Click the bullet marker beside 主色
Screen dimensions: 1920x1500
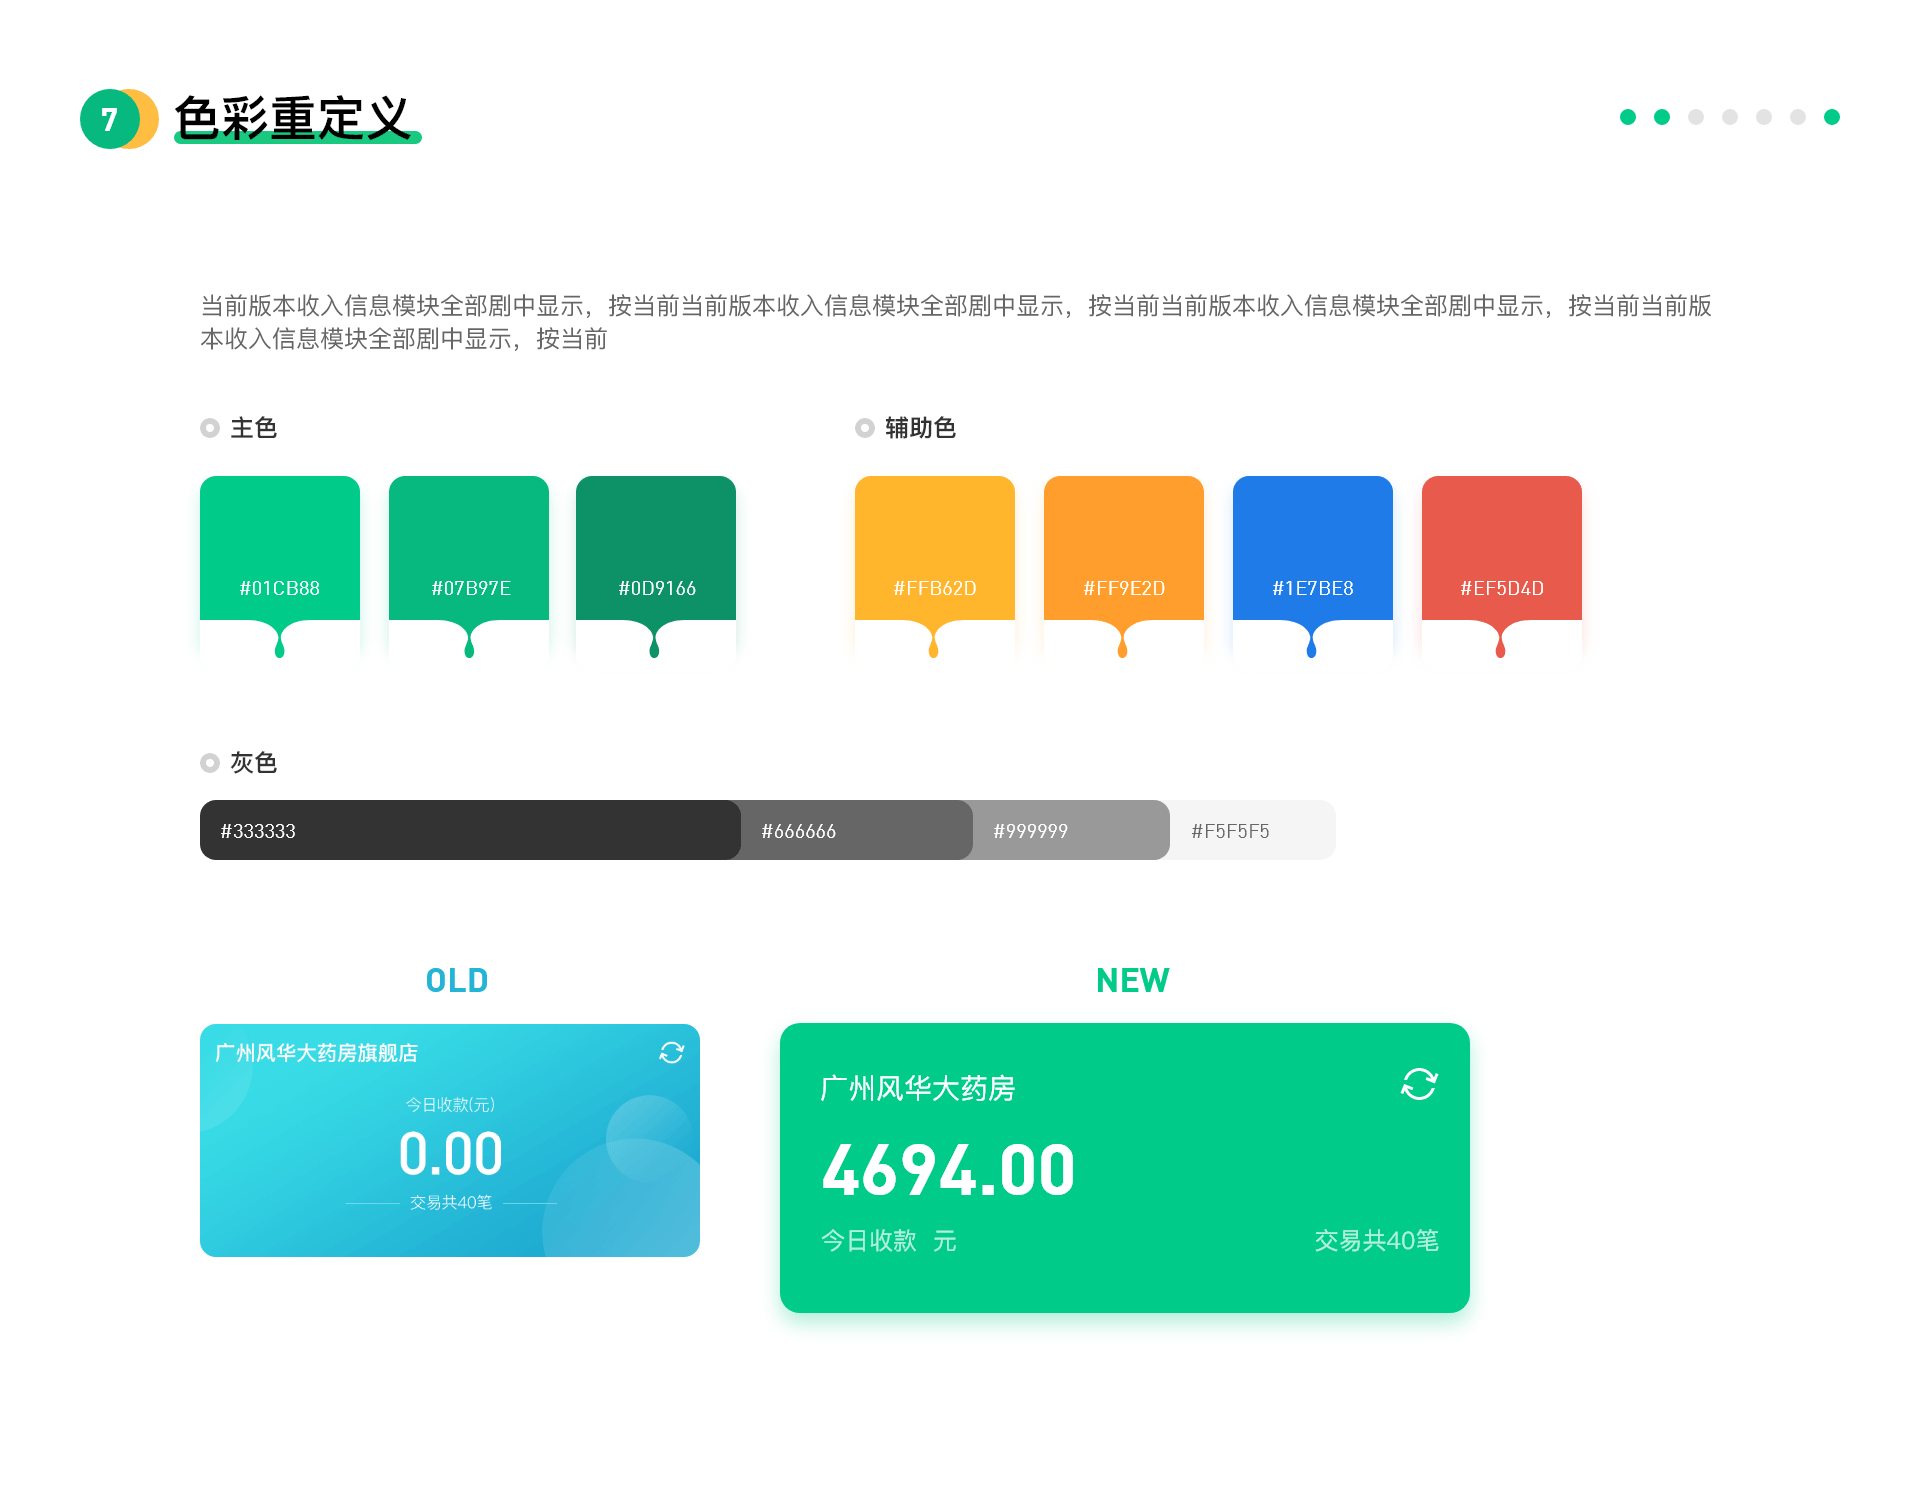click(x=210, y=428)
